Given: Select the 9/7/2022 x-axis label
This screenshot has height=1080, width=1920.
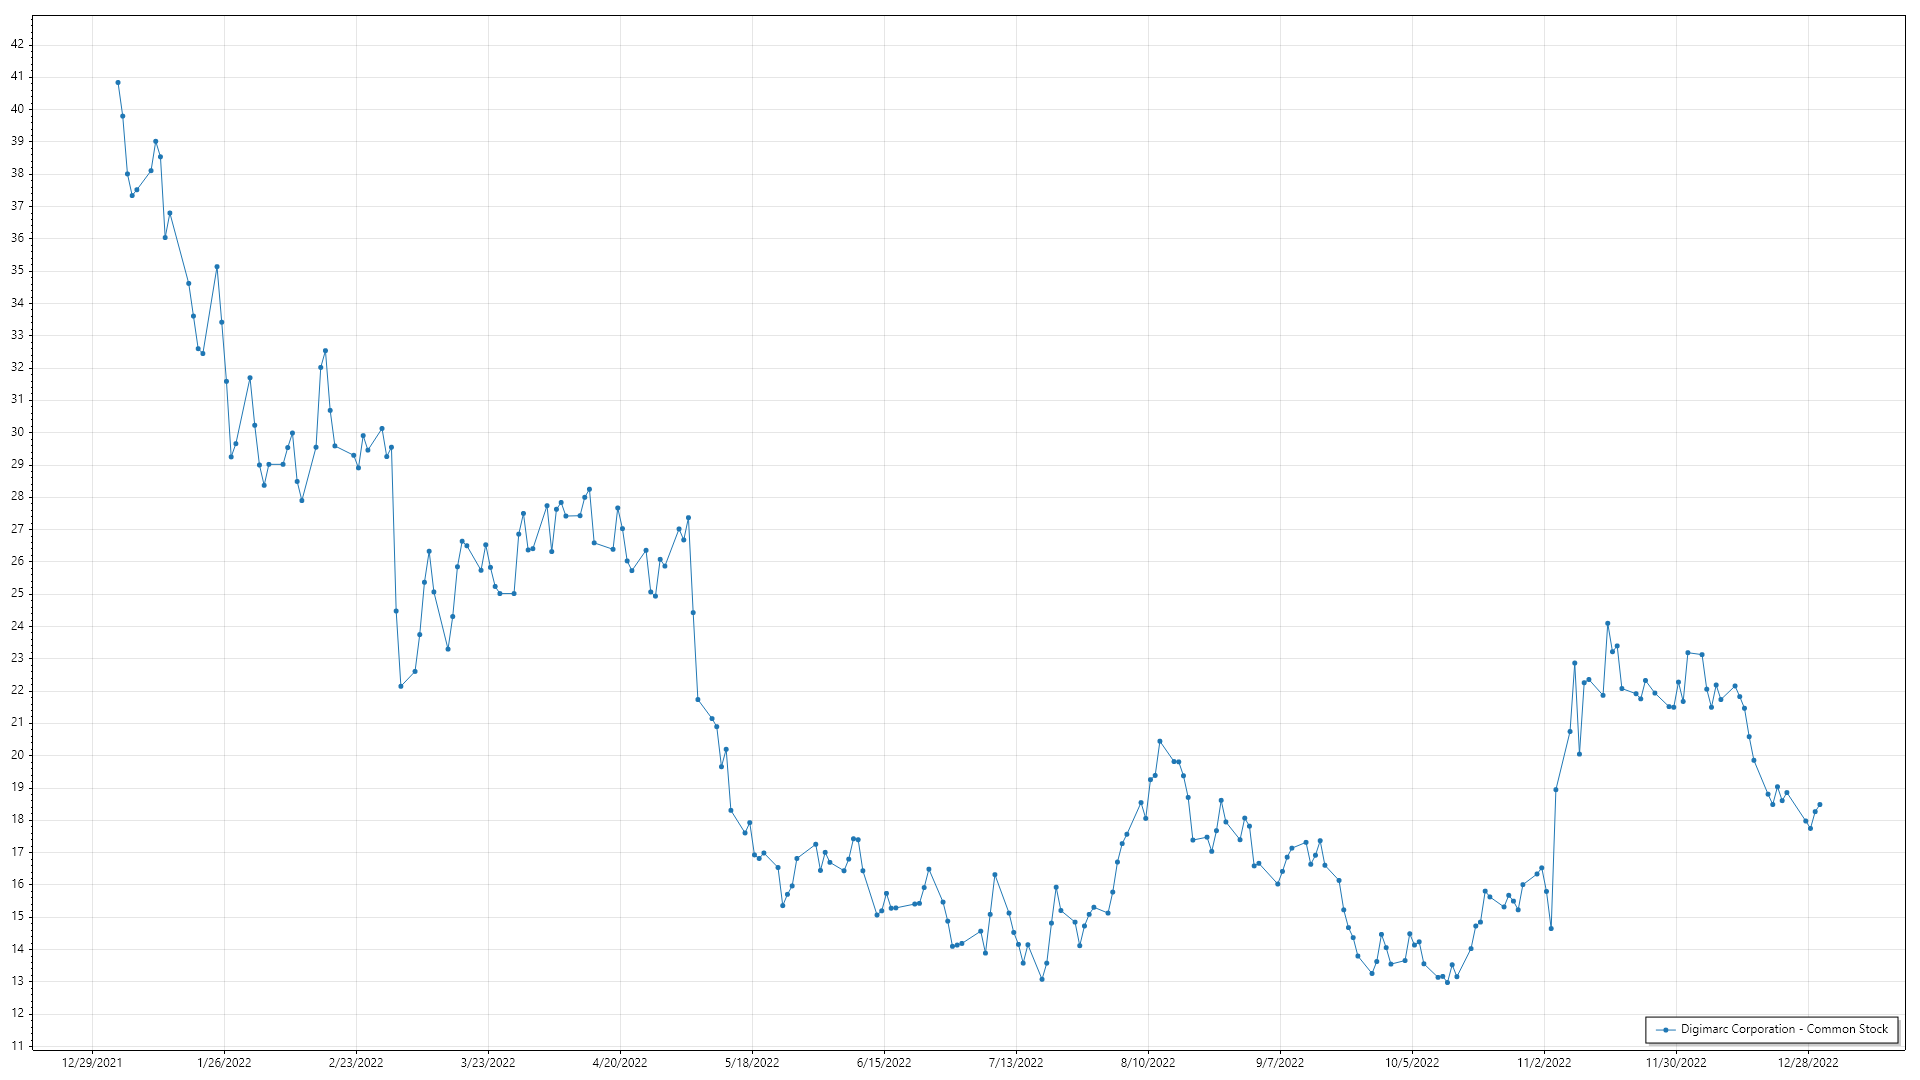Looking at the screenshot, I should [x=1280, y=1063].
